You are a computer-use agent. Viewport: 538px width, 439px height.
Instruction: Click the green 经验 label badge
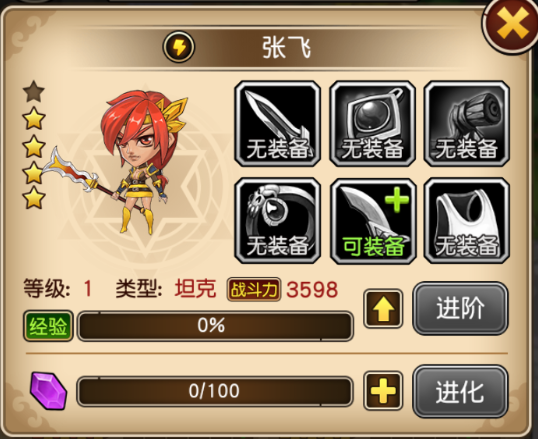tap(48, 326)
